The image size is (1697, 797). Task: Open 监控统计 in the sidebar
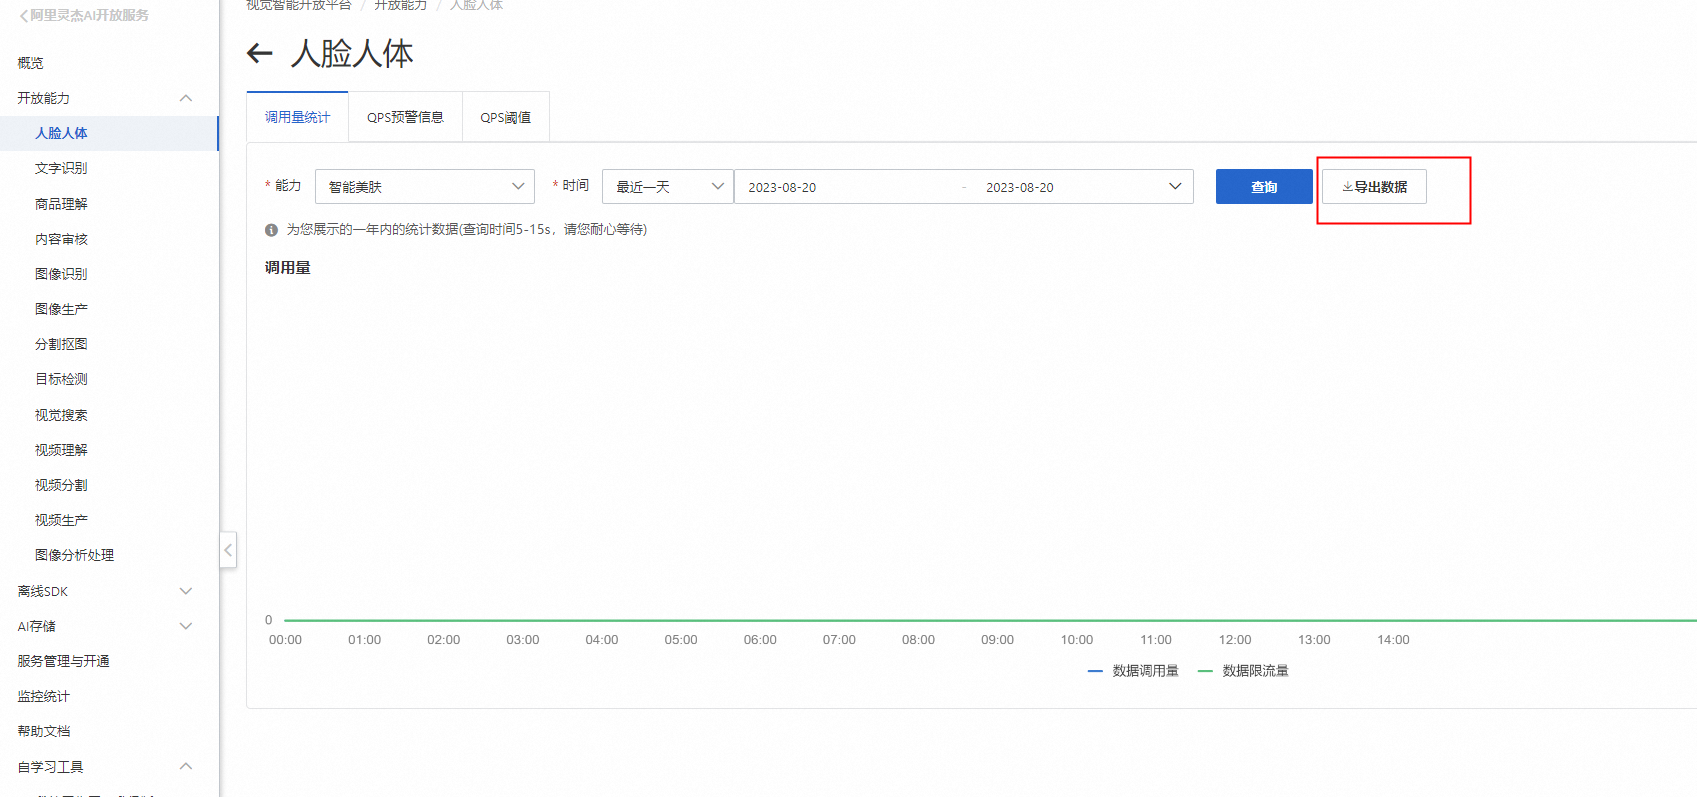pyautogui.click(x=43, y=696)
